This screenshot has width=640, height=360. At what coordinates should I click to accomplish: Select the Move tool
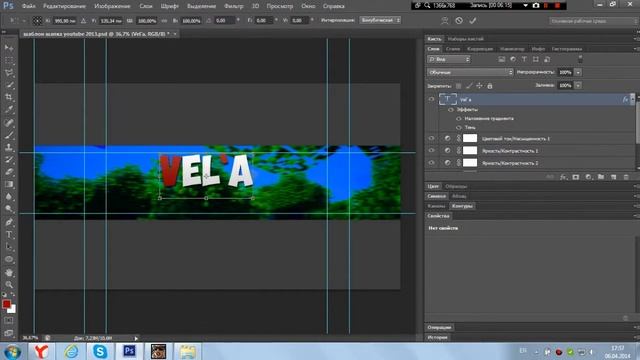pyautogui.click(x=9, y=48)
